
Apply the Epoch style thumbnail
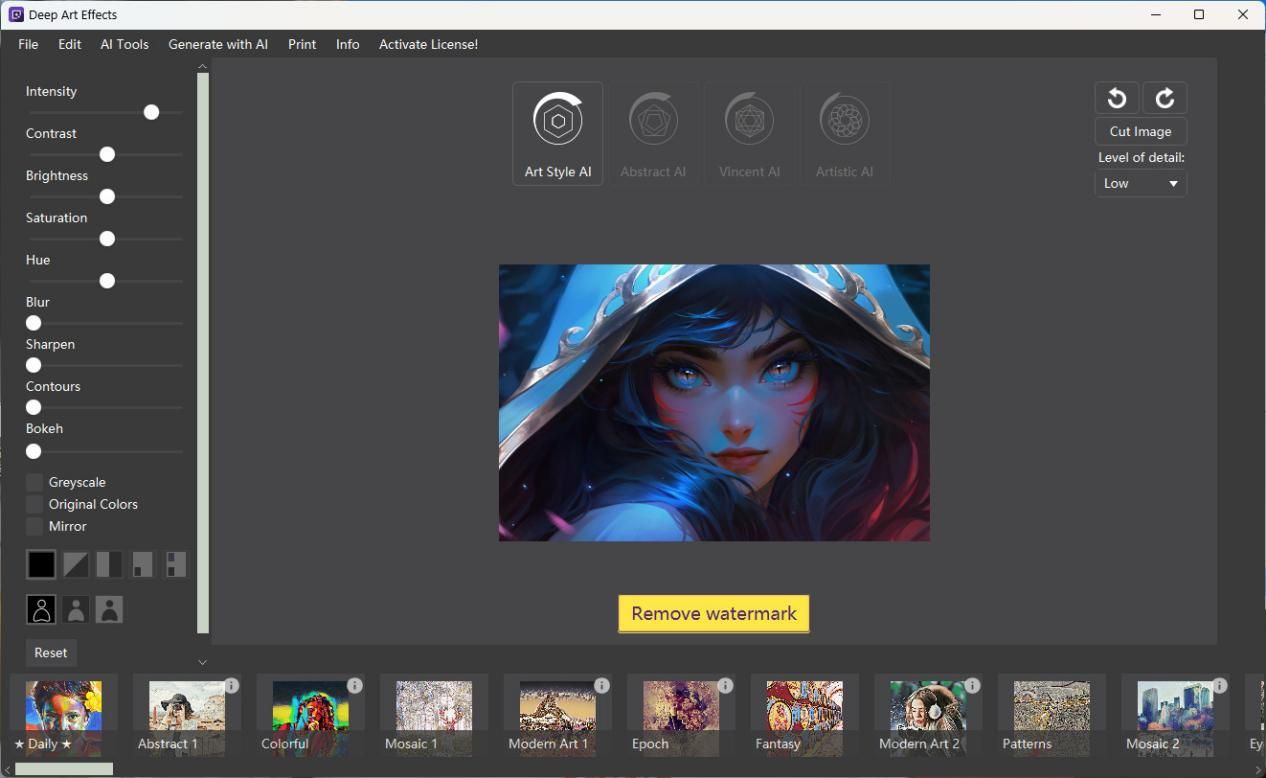tap(681, 715)
